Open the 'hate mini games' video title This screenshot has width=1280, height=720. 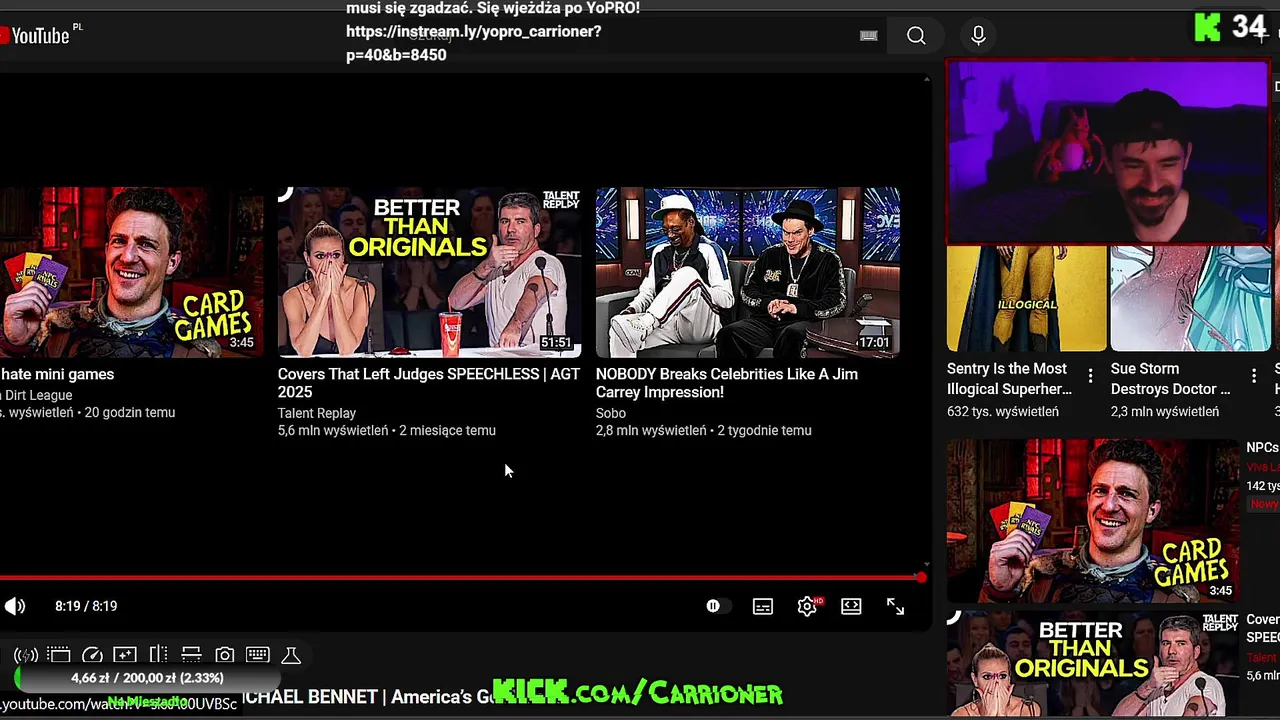pos(57,374)
